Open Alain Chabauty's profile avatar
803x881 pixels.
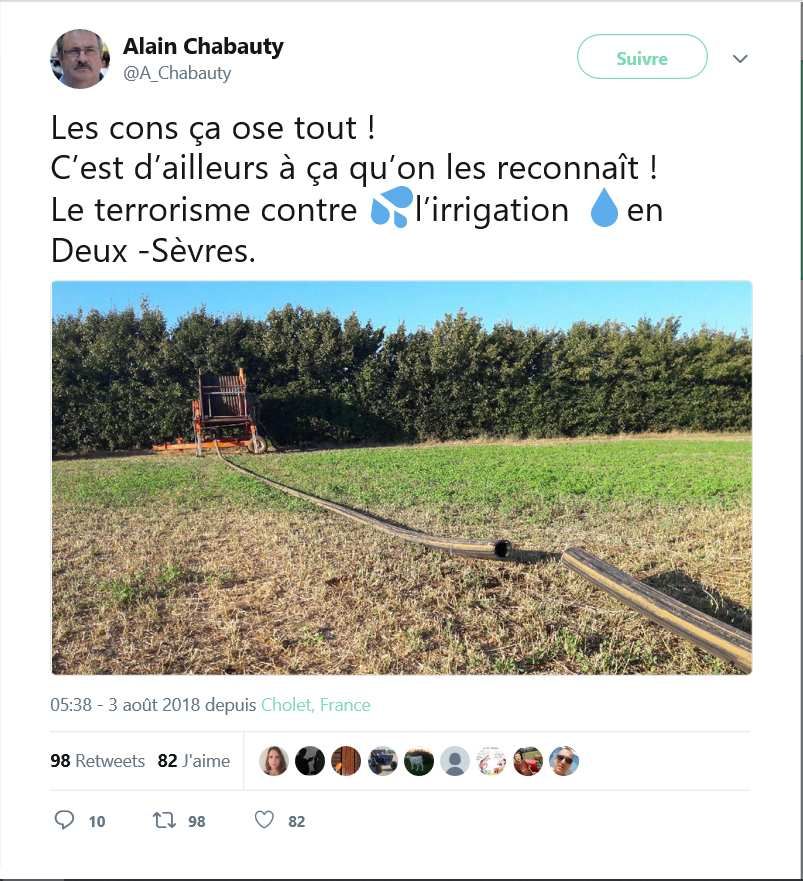[80, 59]
